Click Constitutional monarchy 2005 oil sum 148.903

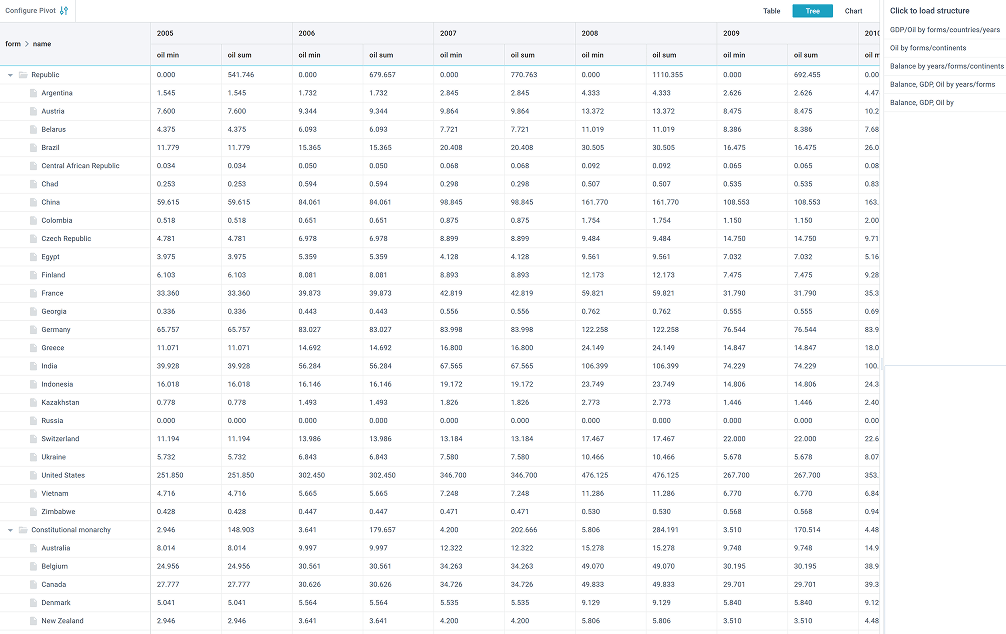pos(241,530)
